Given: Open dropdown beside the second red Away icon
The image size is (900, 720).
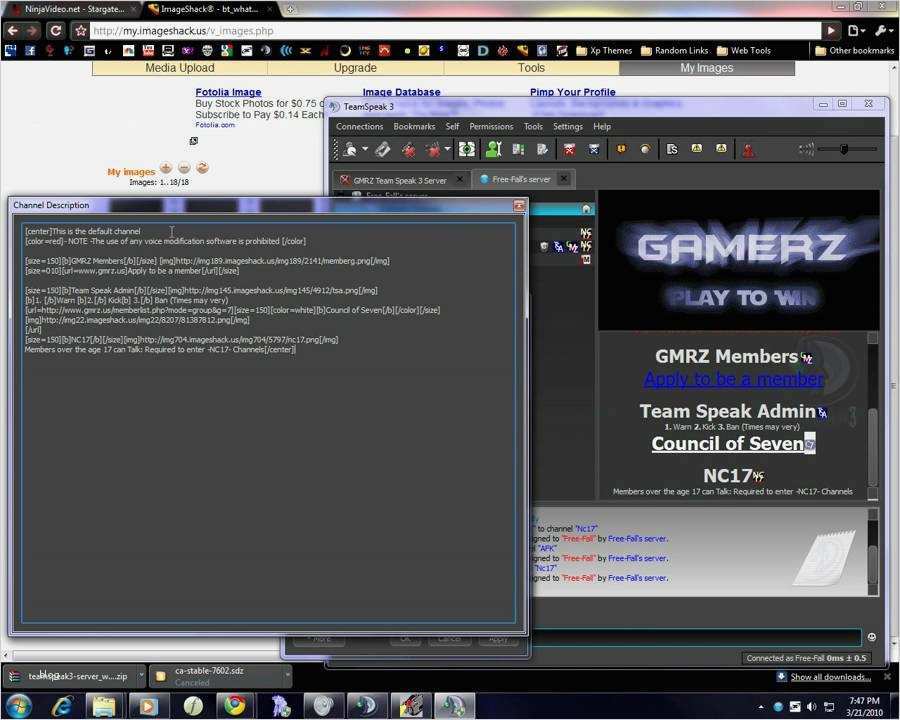Looking at the screenshot, I should (448, 149).
